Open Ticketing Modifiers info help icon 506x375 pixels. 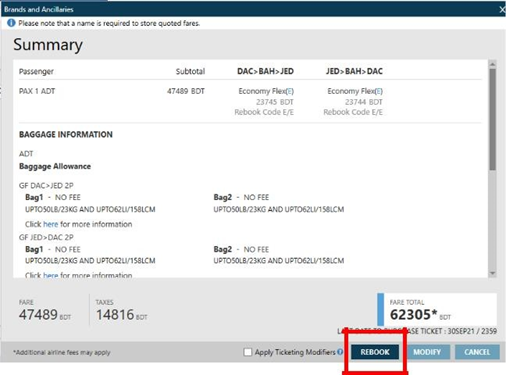[x=340, y=352]
